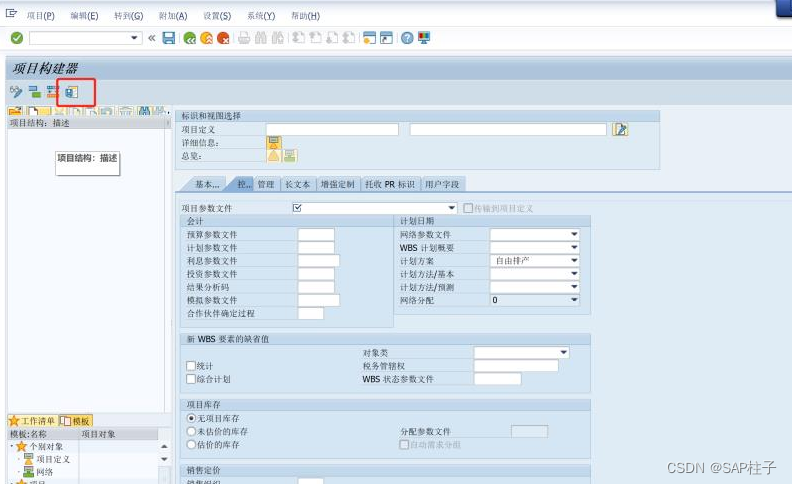The height and width of the screenshot is (484, 792).
Task: Toggle the 传输到项目定义 checkbox
Action: 468,208
